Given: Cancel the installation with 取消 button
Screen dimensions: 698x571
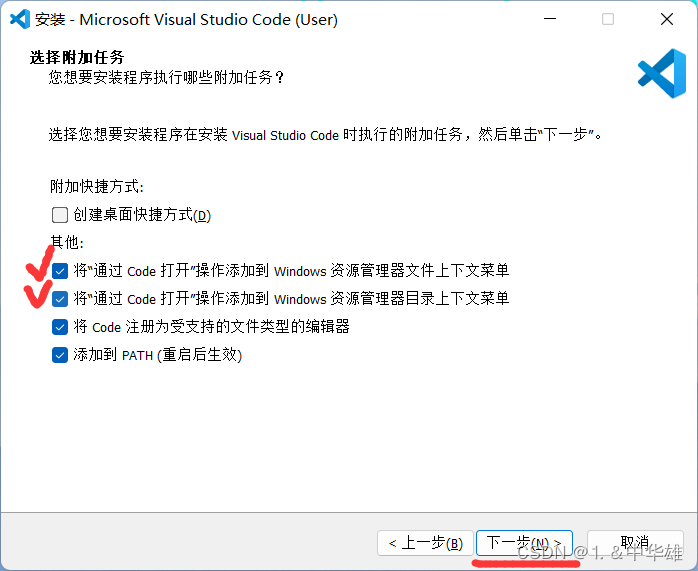Looking at the screenshot, I should point(635,543).
